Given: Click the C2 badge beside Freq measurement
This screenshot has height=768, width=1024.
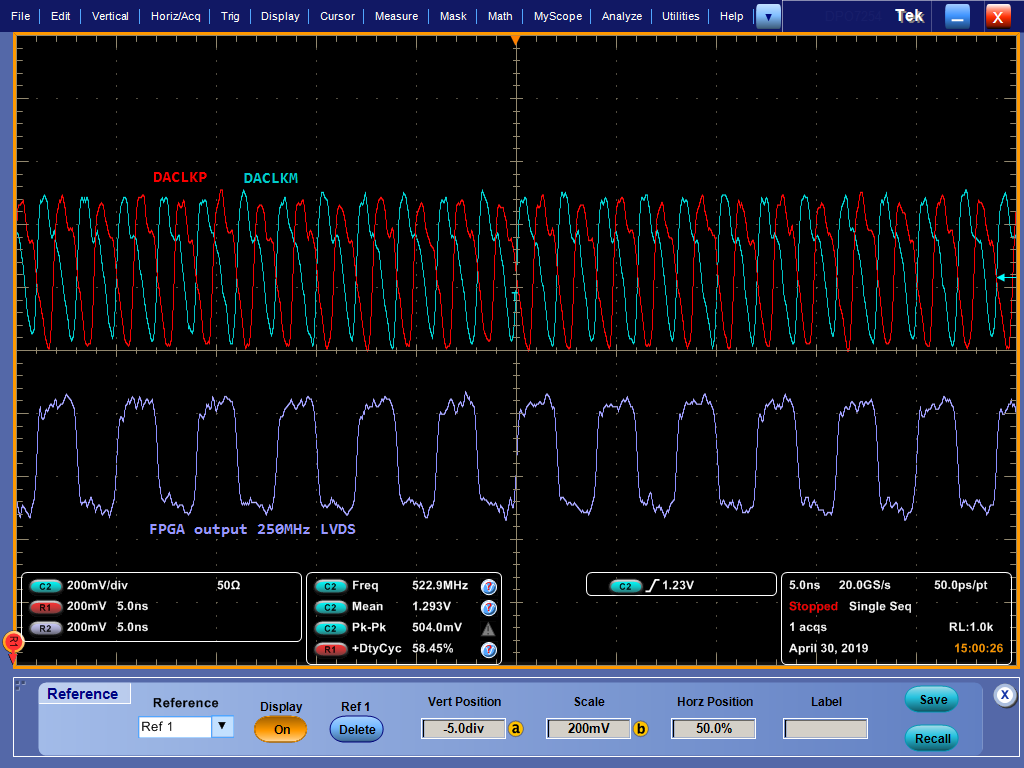Looking at the screenshot, I should click(x=330, y=586).
